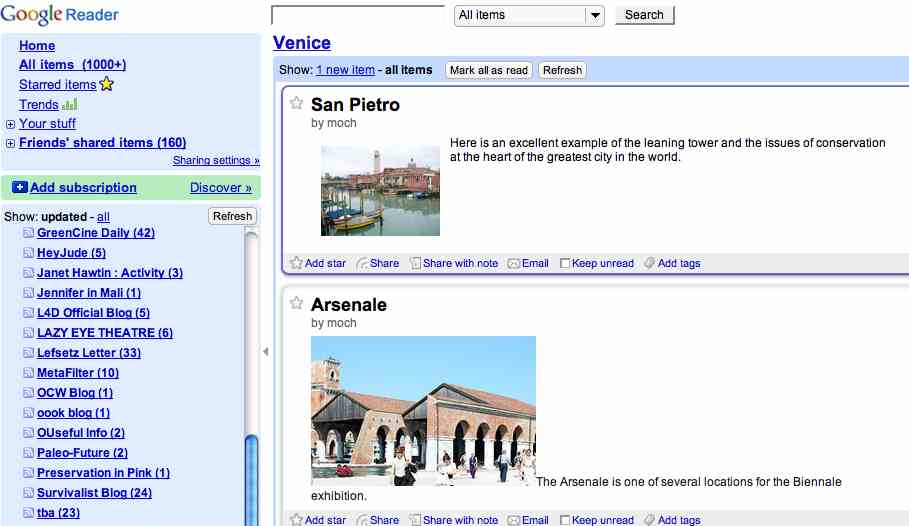Click the search text field

358,16
